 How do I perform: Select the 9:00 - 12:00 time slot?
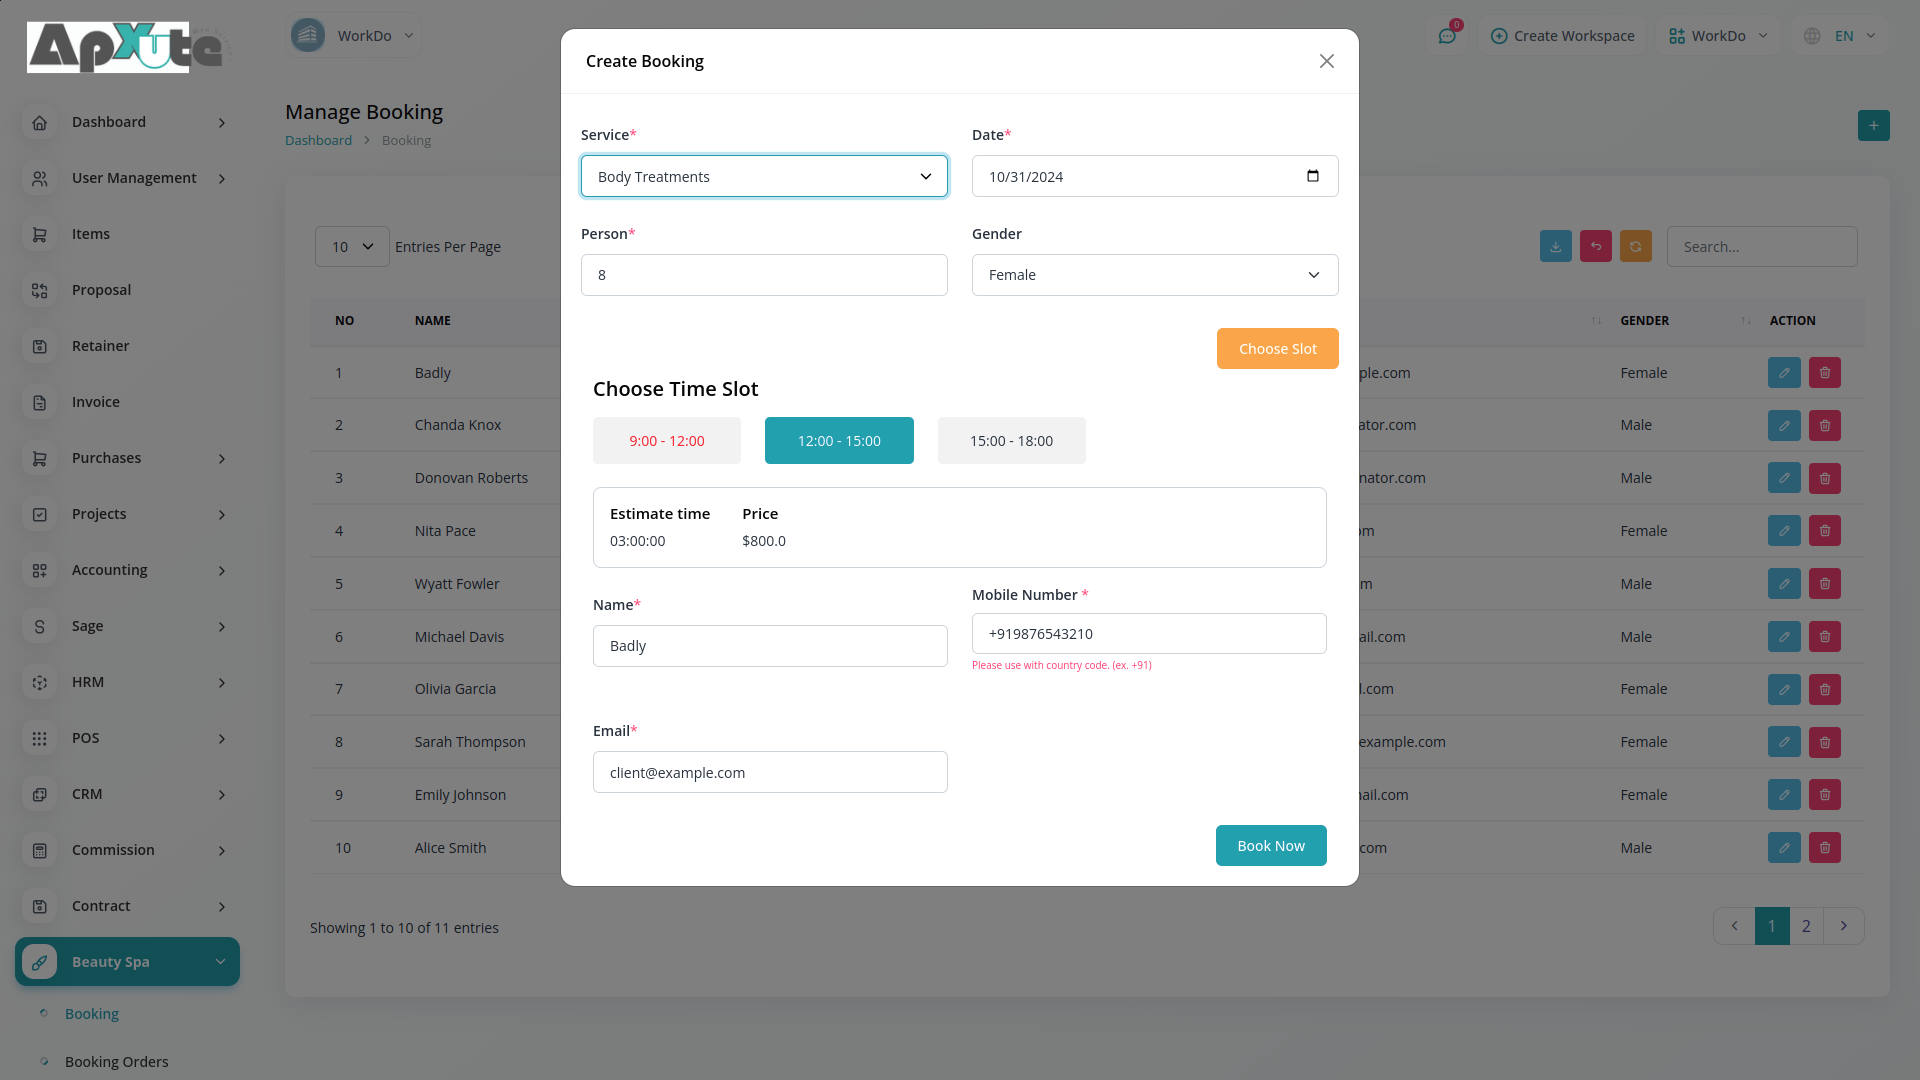pyautogui.click(x=666, y=441)
